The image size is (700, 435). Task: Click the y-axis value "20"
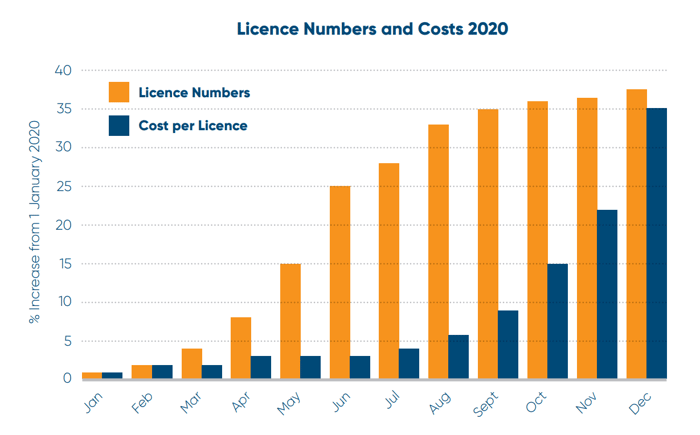pyautogui.click(x=63, y=225)
